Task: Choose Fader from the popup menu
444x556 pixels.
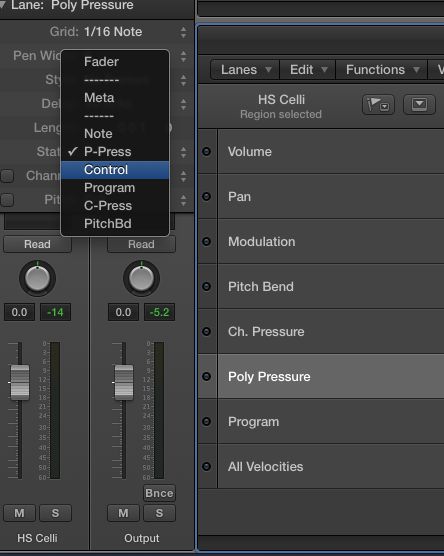Action: (x=115, y=62)
